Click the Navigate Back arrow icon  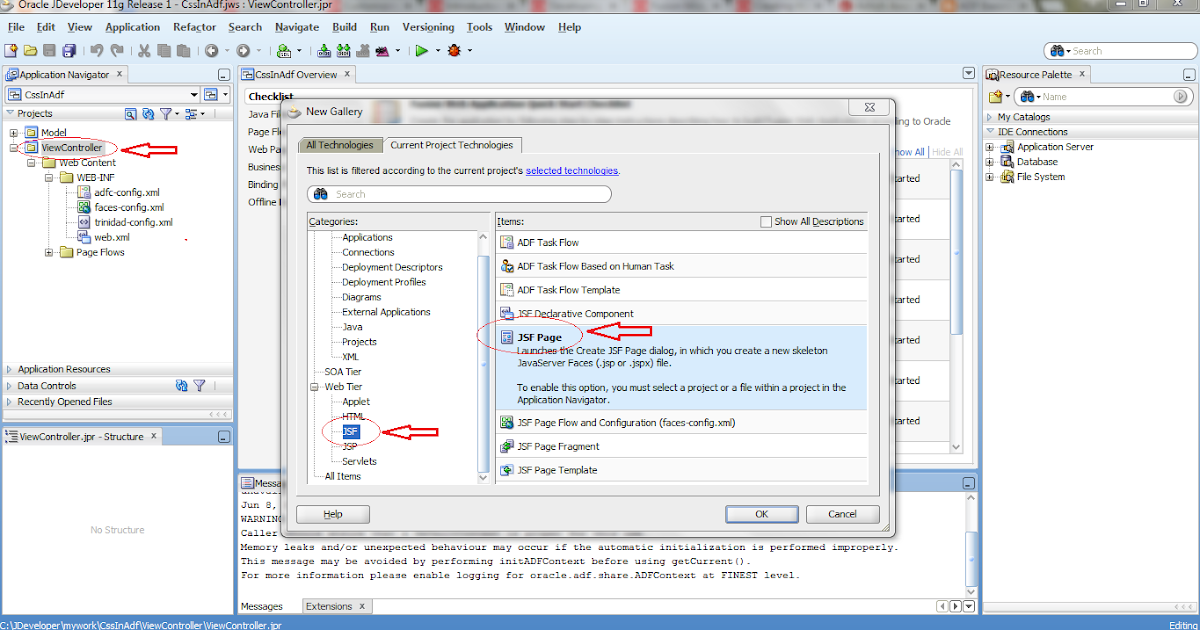coord(212,50)
